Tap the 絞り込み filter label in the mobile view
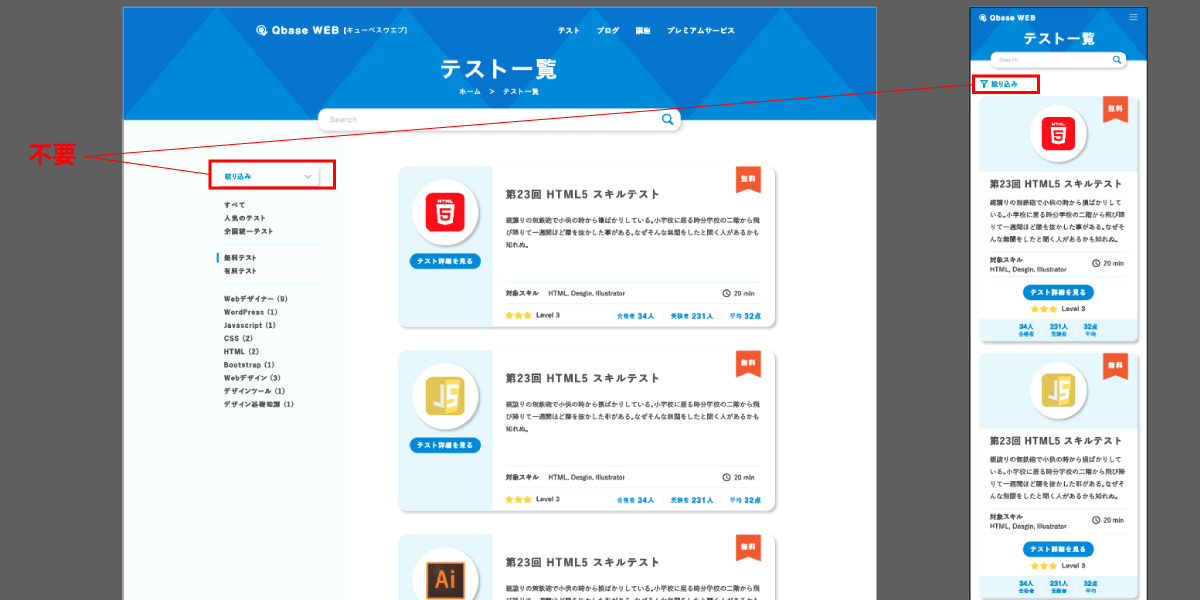 [1004, 84]
